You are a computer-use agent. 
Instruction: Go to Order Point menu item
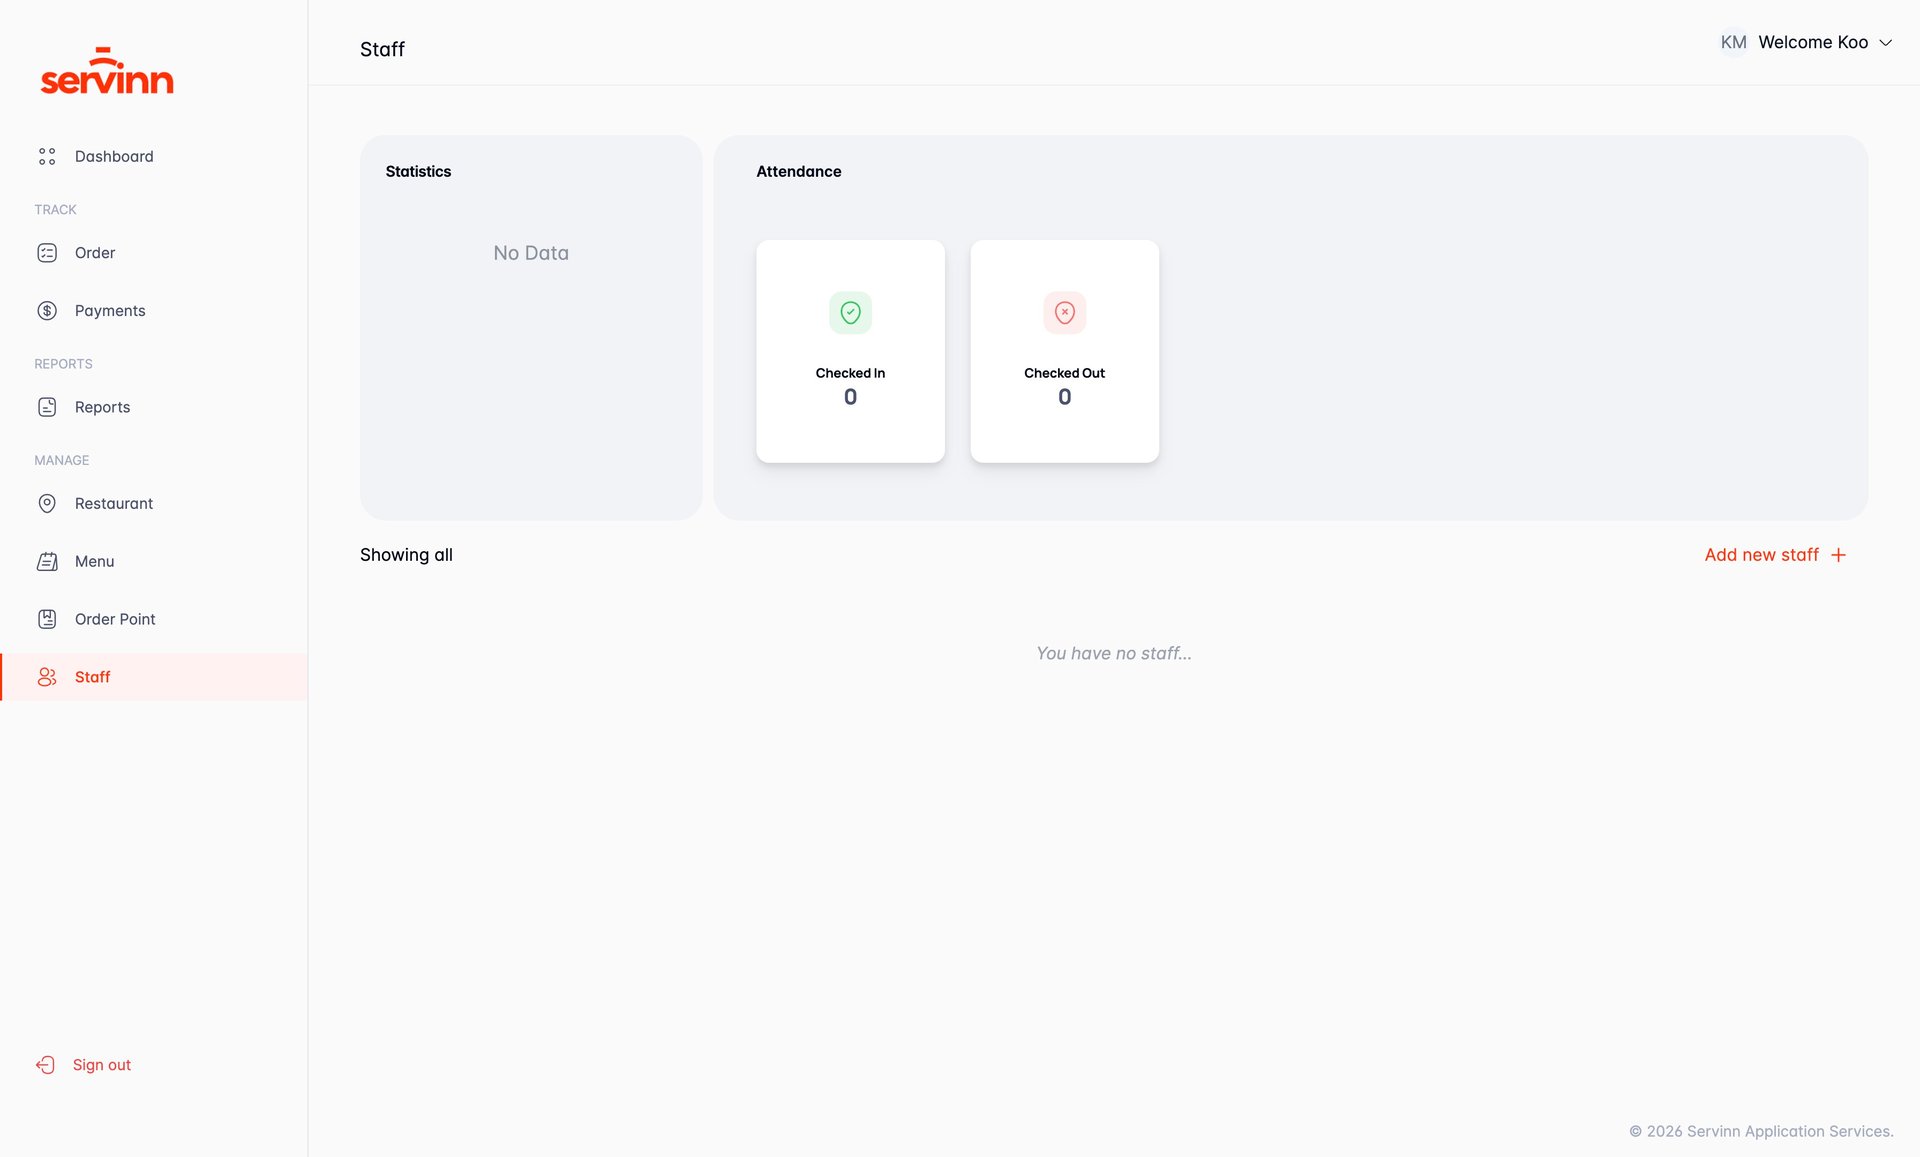click(115, 619)
